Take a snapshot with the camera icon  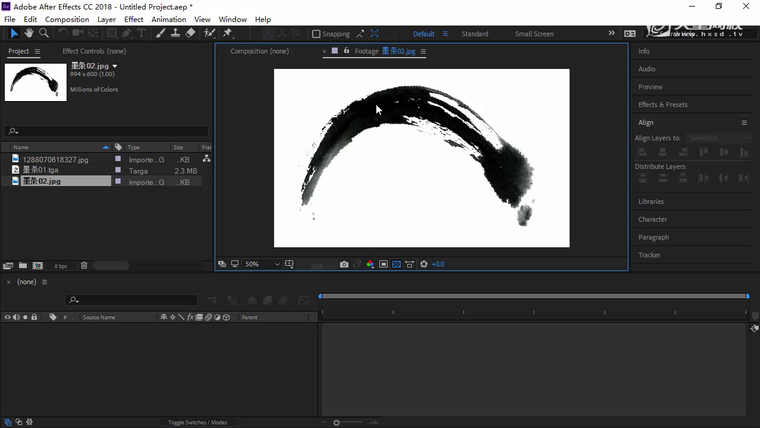pyautogui.click(x=344, y=264)
